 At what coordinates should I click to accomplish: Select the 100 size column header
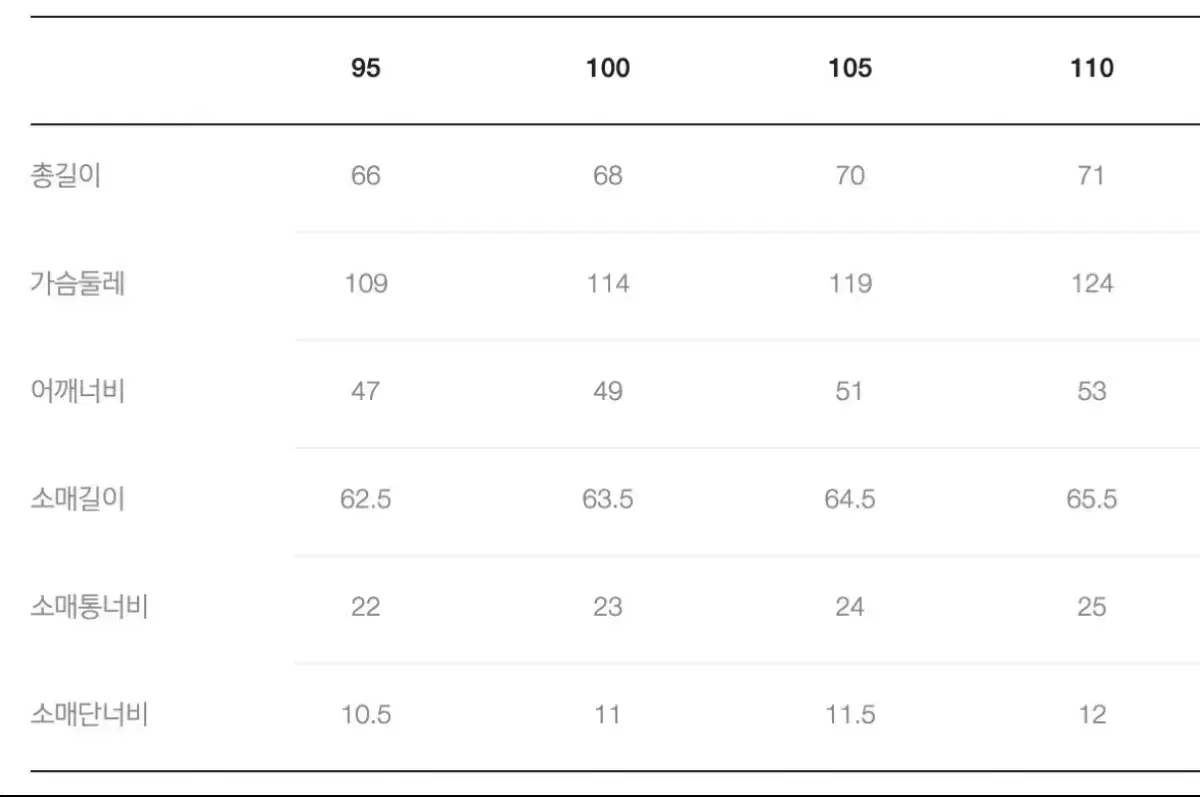tap(608, 68)
